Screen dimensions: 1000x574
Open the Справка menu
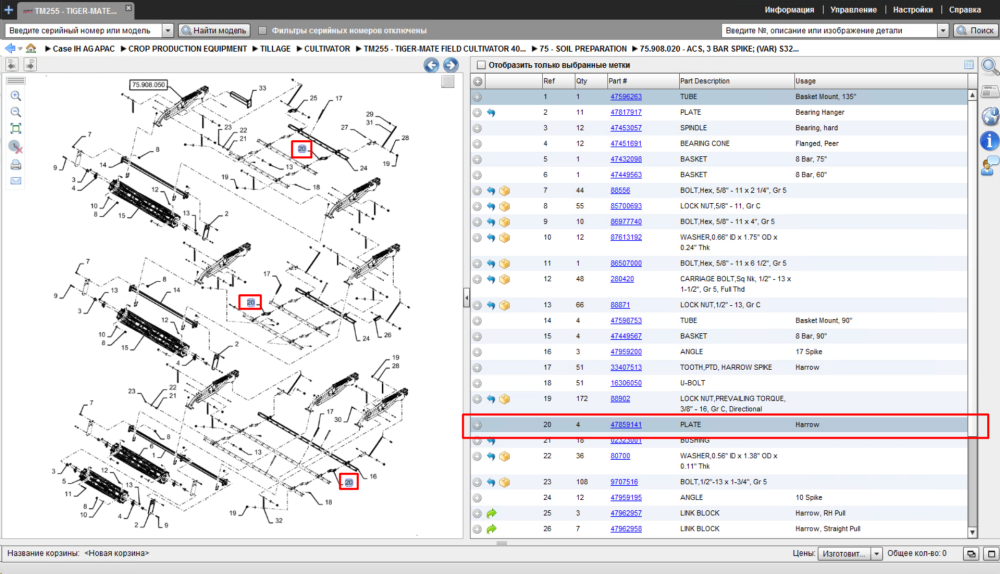point(964,10)
